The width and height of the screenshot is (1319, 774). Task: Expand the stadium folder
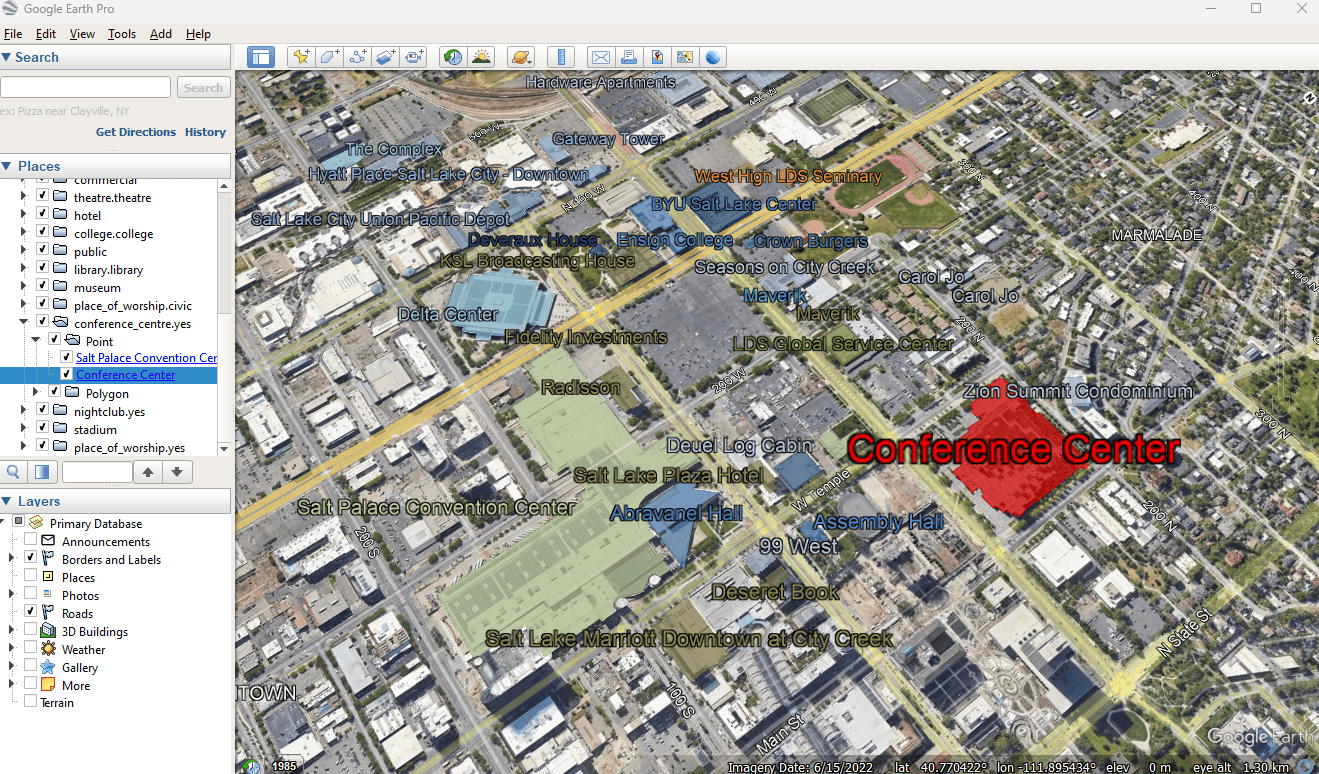point(24,429)
